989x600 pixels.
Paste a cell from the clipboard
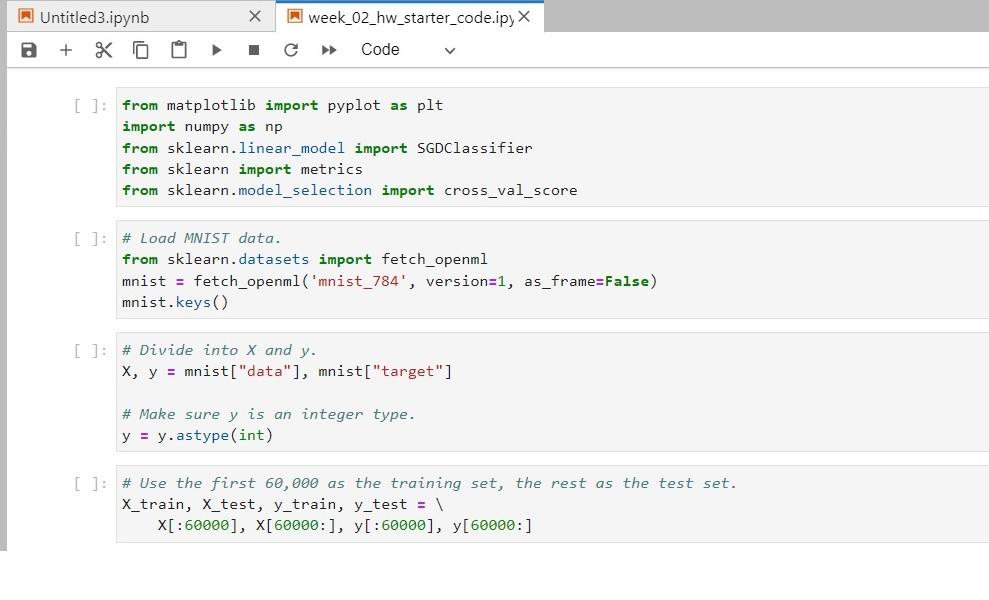(x=178, y=49)
